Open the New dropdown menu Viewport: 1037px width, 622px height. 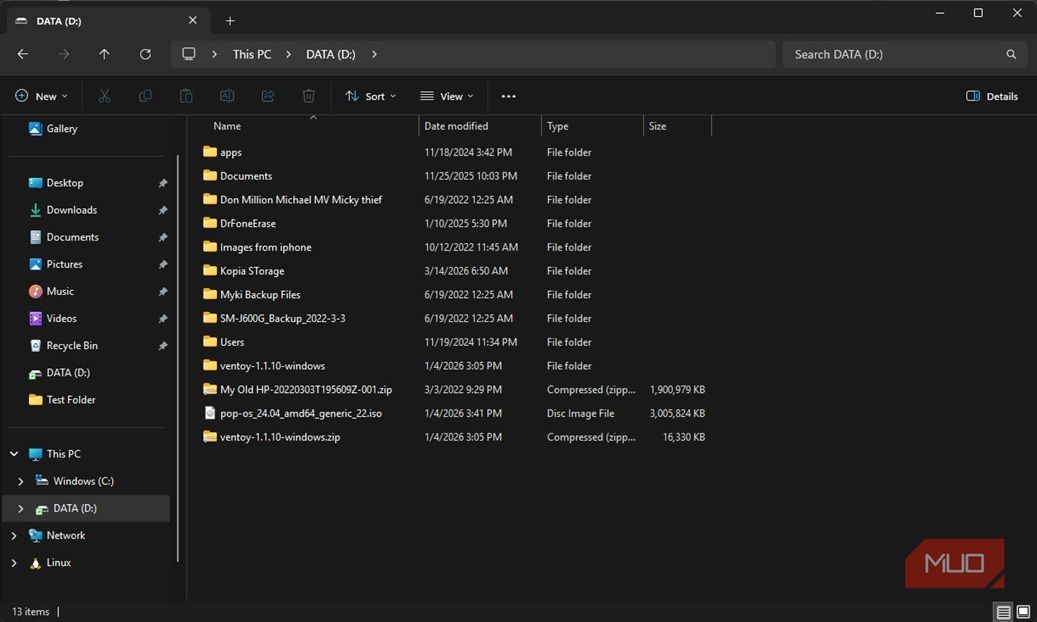point(41,96)
